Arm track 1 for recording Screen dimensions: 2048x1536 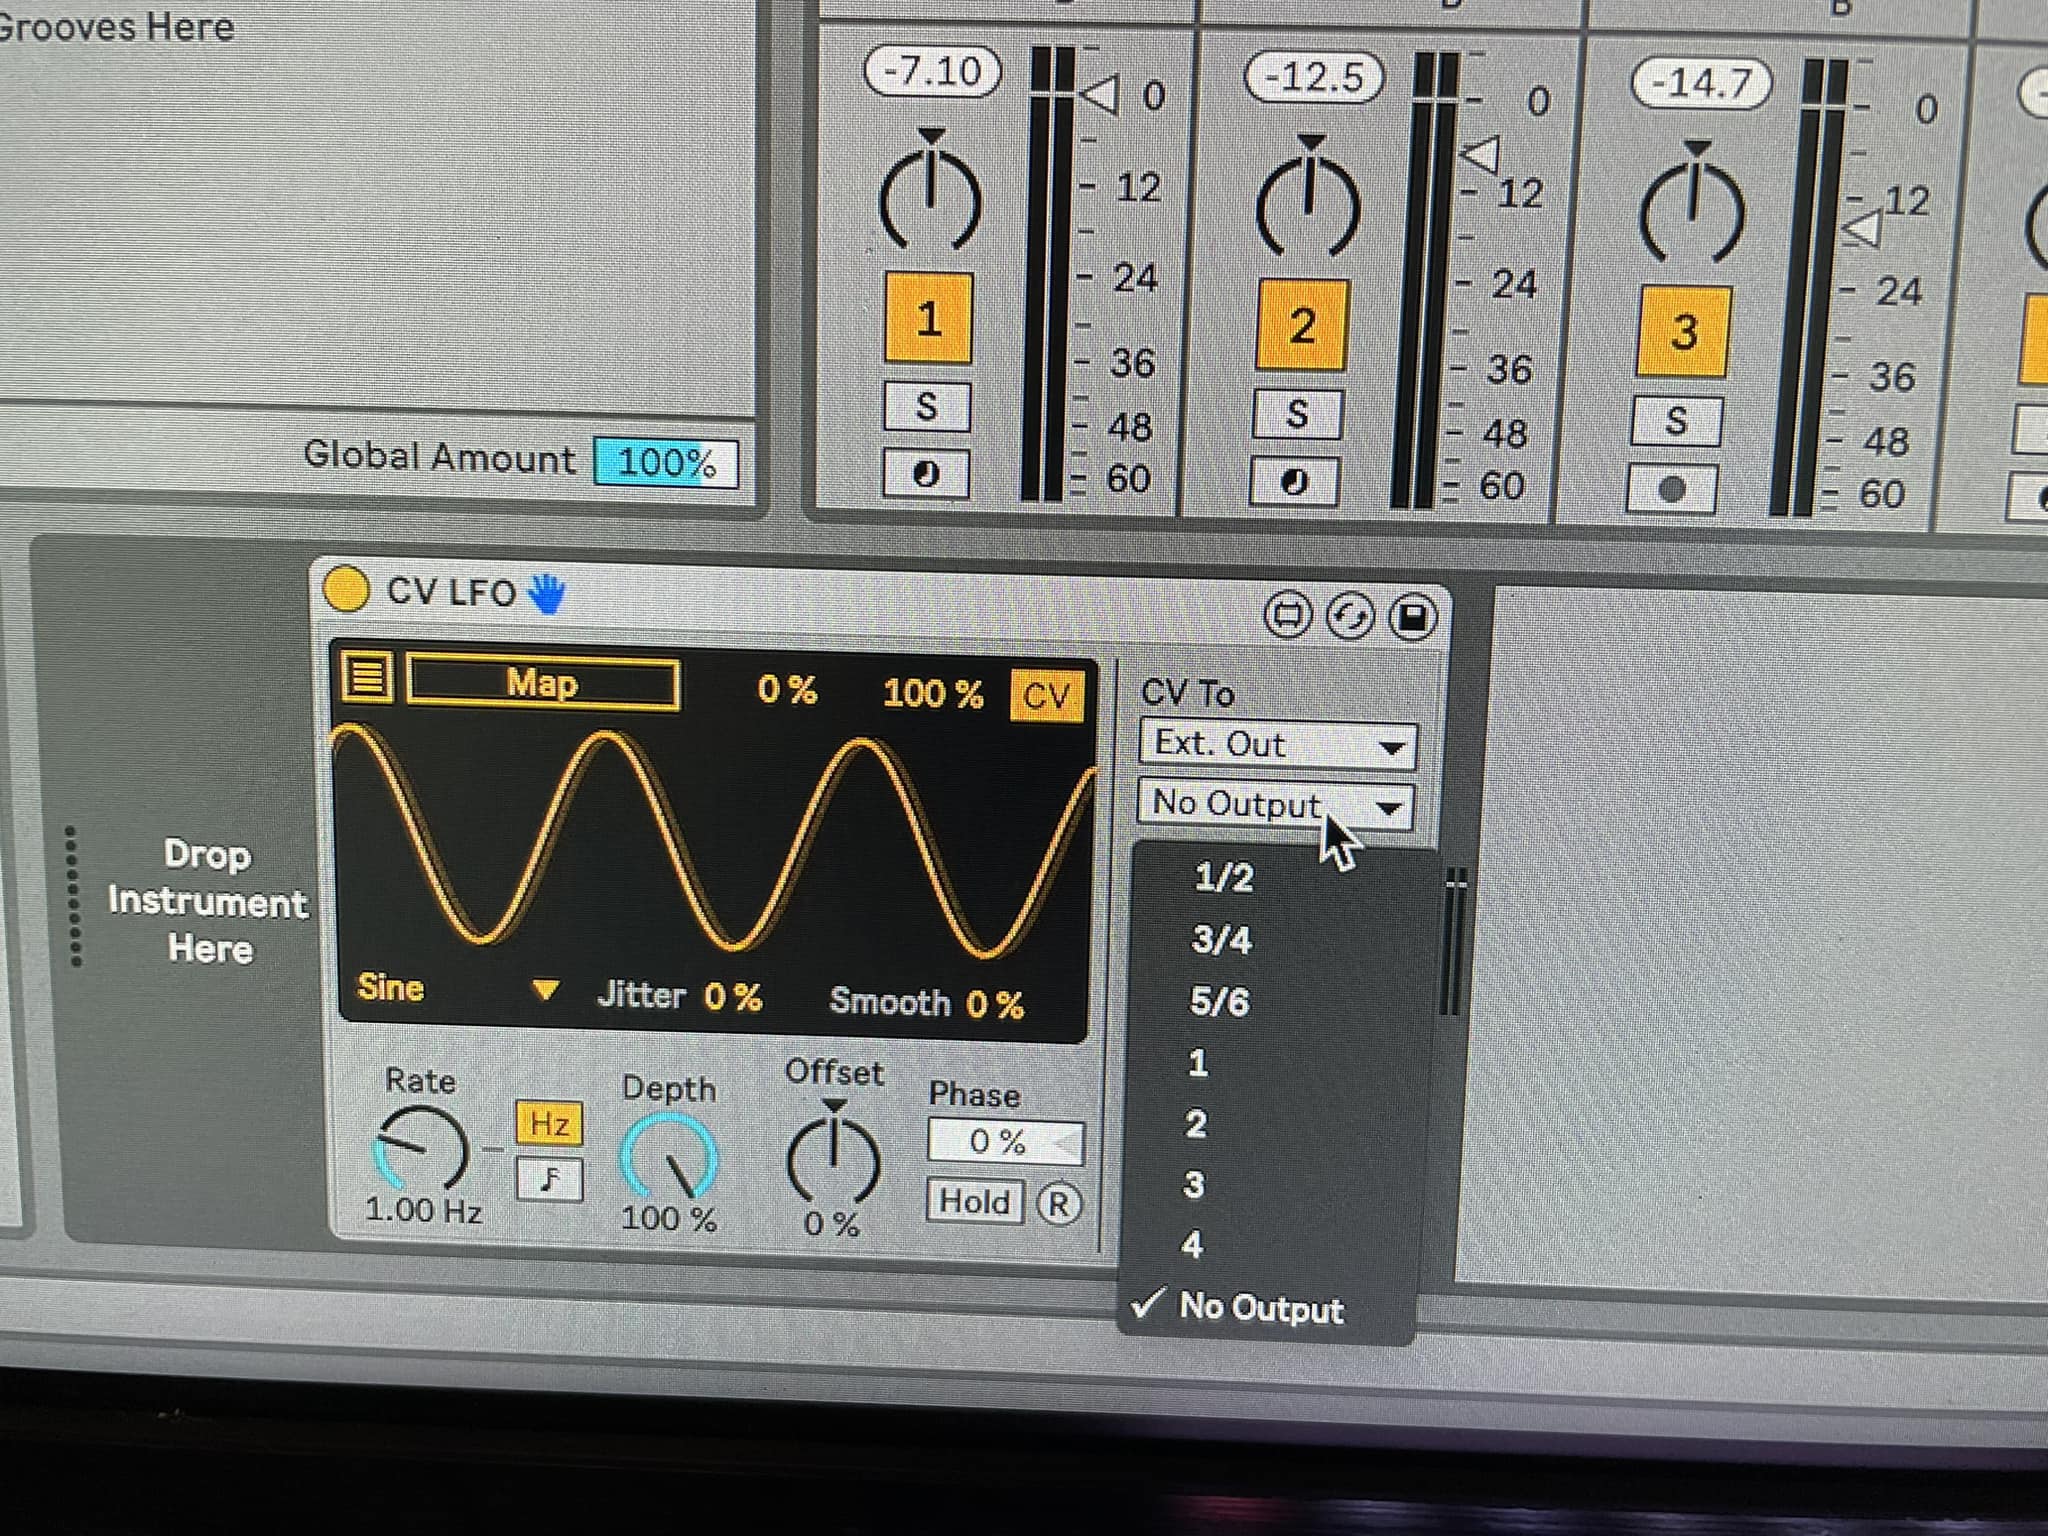pos(926,473)
